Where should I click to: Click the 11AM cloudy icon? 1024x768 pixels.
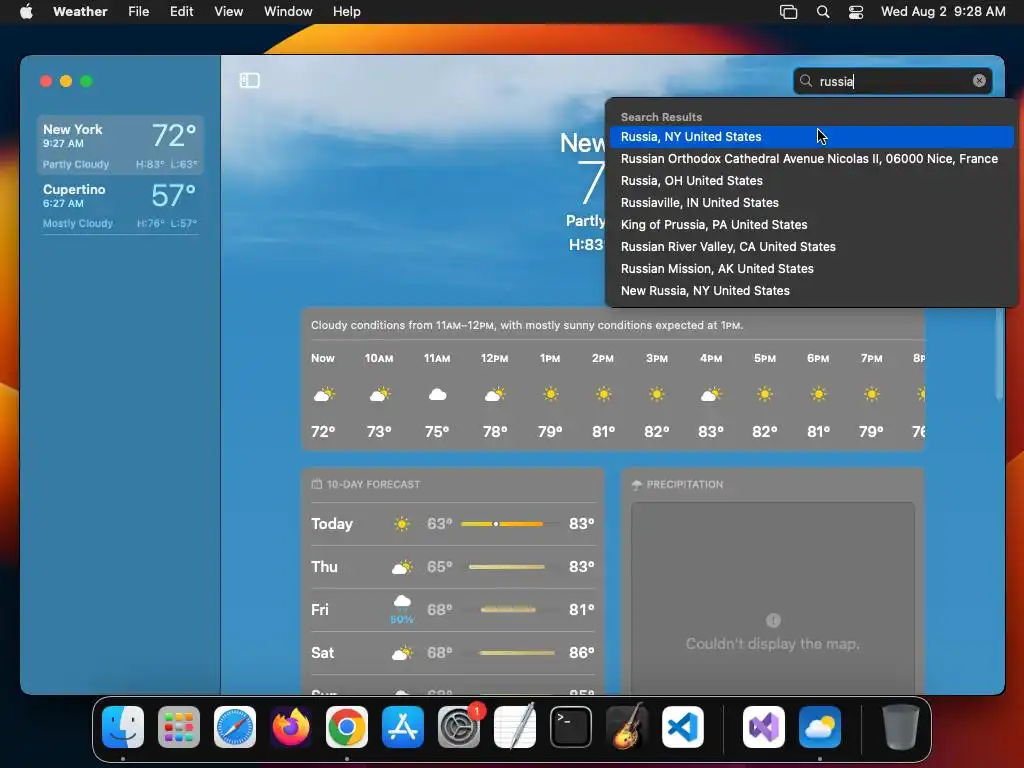438,394
